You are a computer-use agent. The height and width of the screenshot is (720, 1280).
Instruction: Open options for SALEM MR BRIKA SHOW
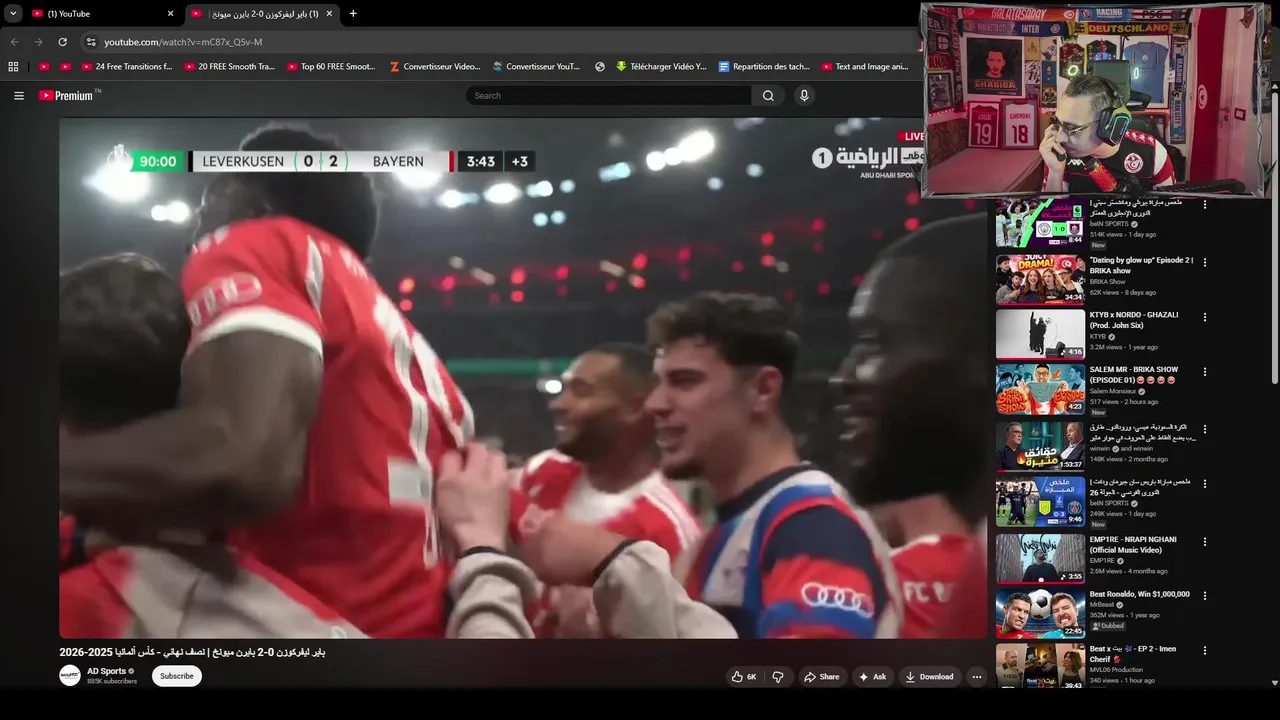click(1205, 372)
